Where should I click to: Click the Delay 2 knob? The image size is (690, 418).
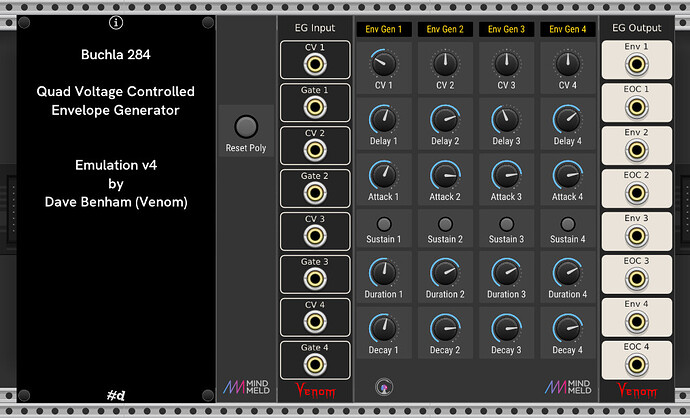click(445, 119)
